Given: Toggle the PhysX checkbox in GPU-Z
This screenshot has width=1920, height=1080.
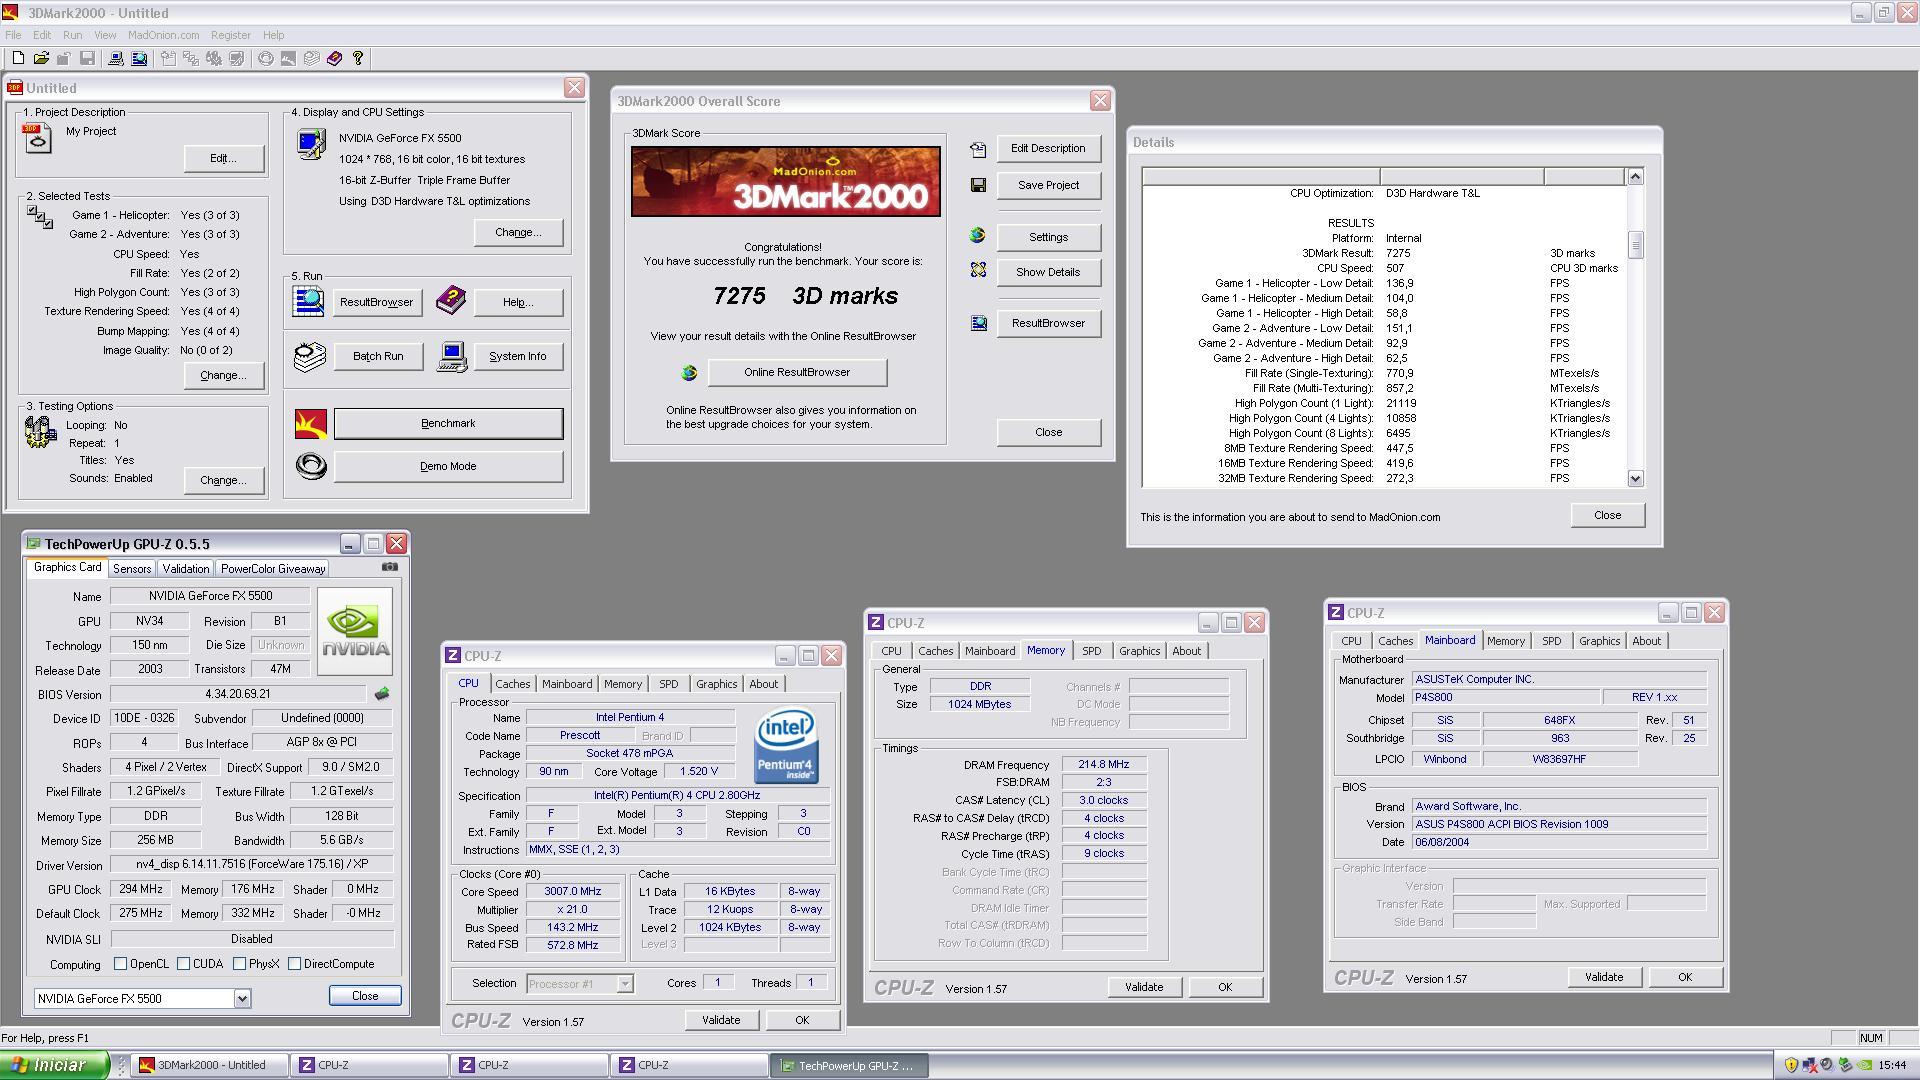Looking at the screenshot, I should [x=240, y=964].
